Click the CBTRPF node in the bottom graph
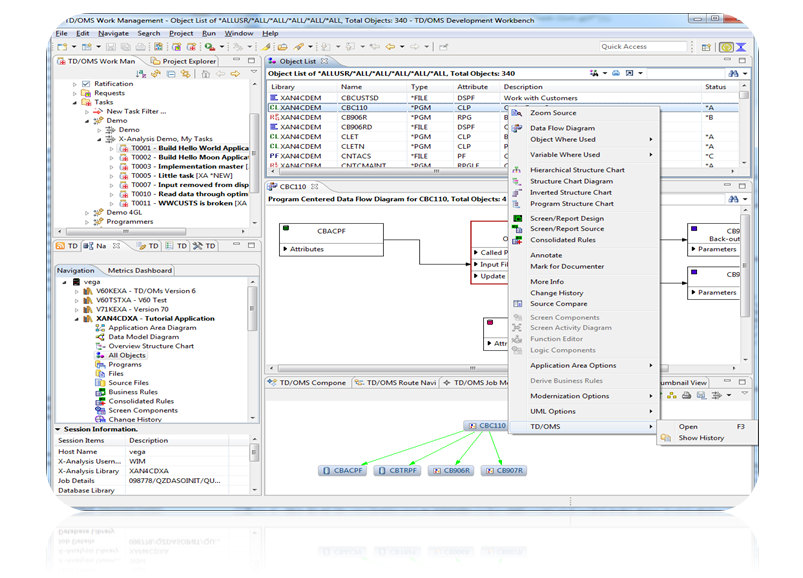Screen dimensions: 803x578 tap(397, 470)
